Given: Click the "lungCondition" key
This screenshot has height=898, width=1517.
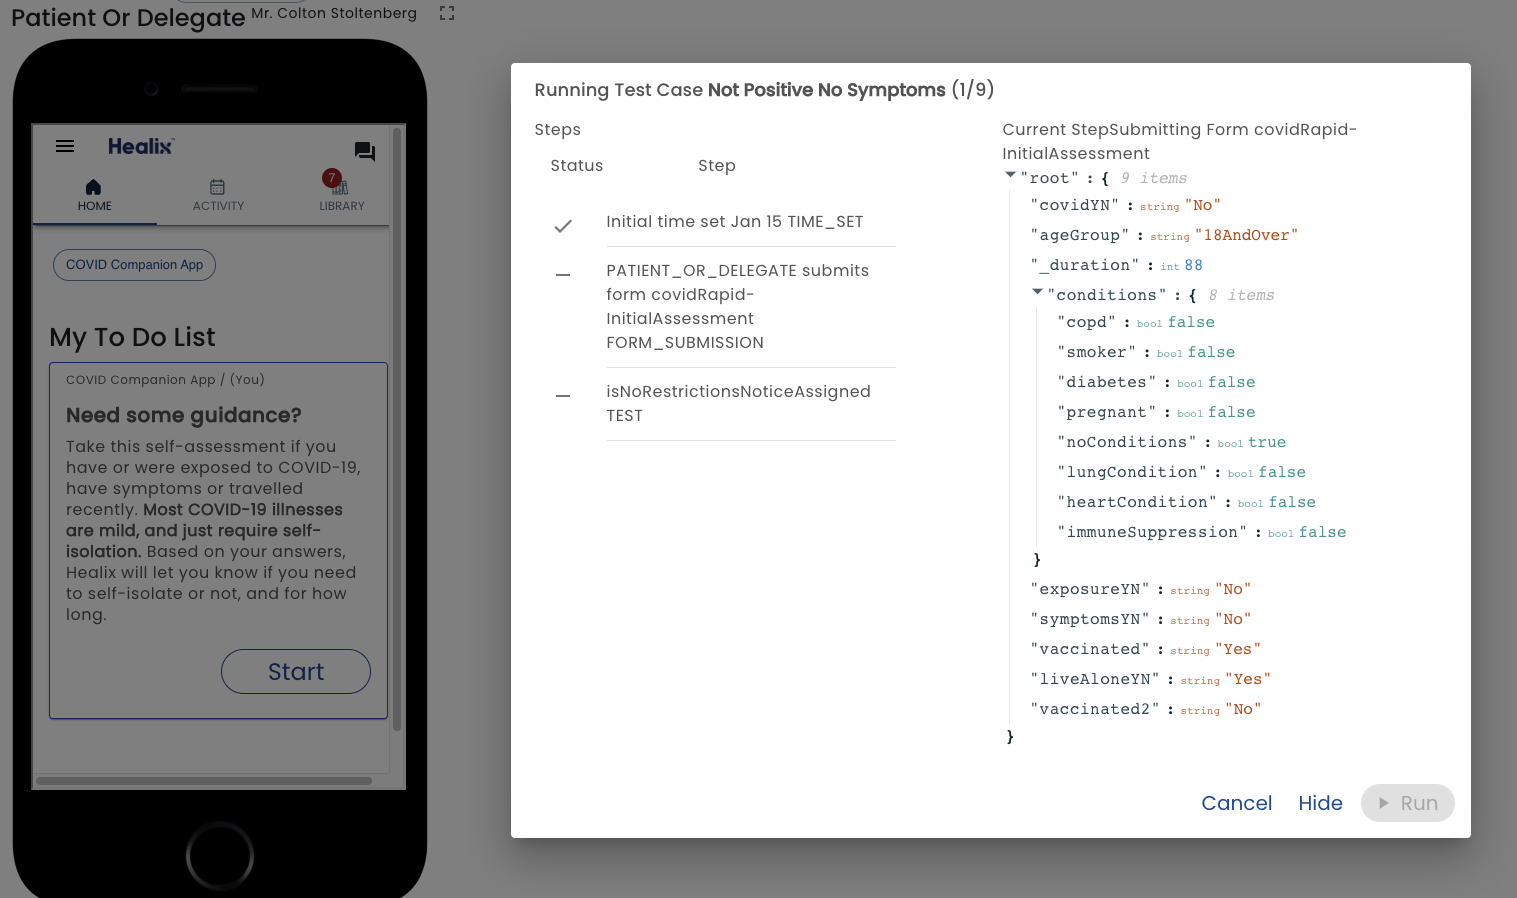Looking at the screenshot, I should [x=1132, y=472].
